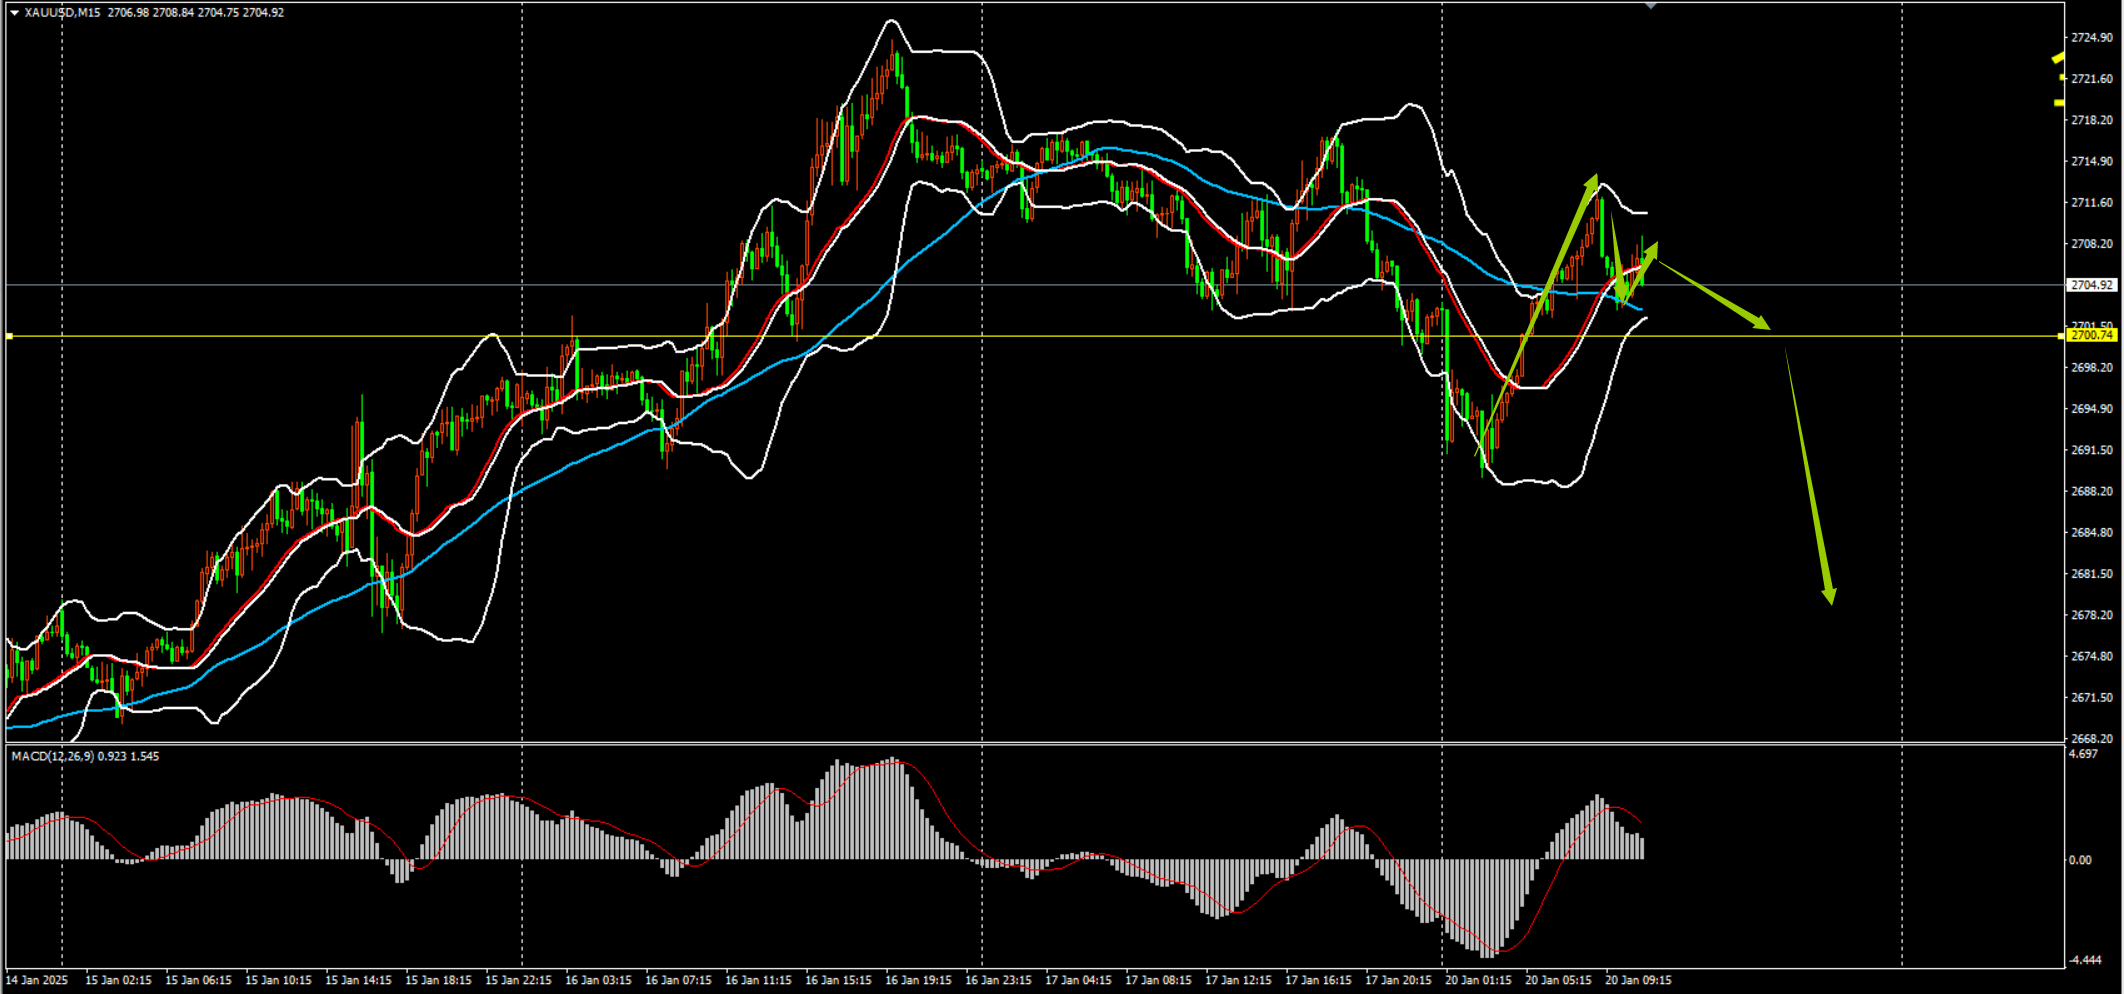Click the 2671.50 price scale value
The height and width of the screenshot is (994, 2124).
2091,697
